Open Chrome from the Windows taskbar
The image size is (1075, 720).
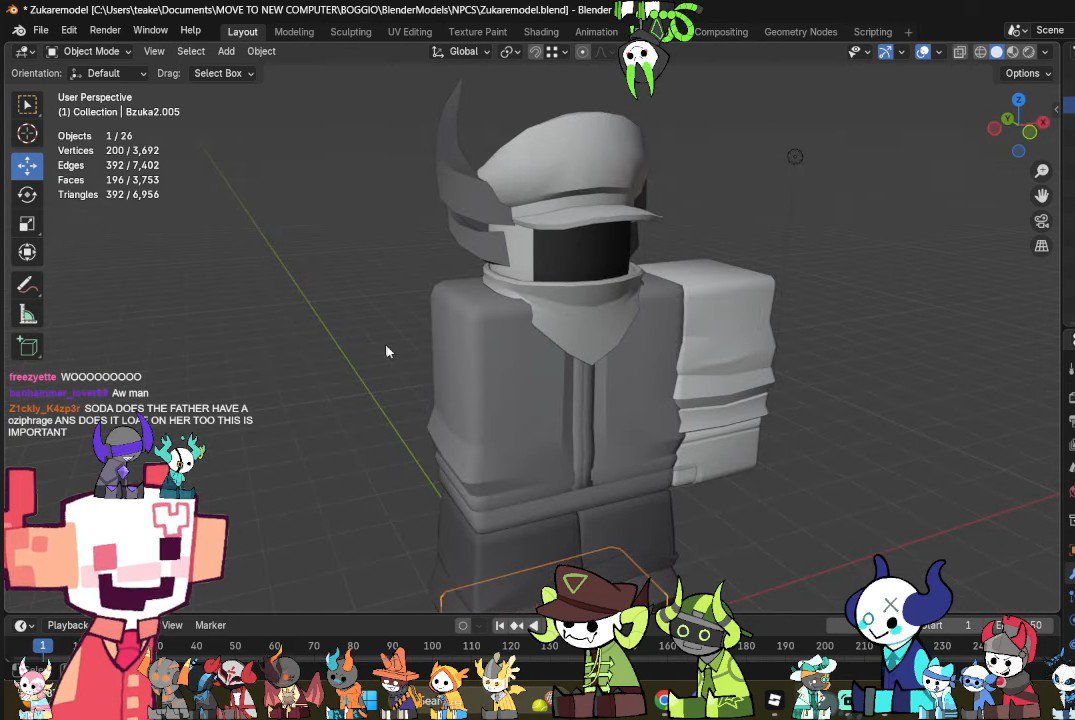click(x=662, y=700)
